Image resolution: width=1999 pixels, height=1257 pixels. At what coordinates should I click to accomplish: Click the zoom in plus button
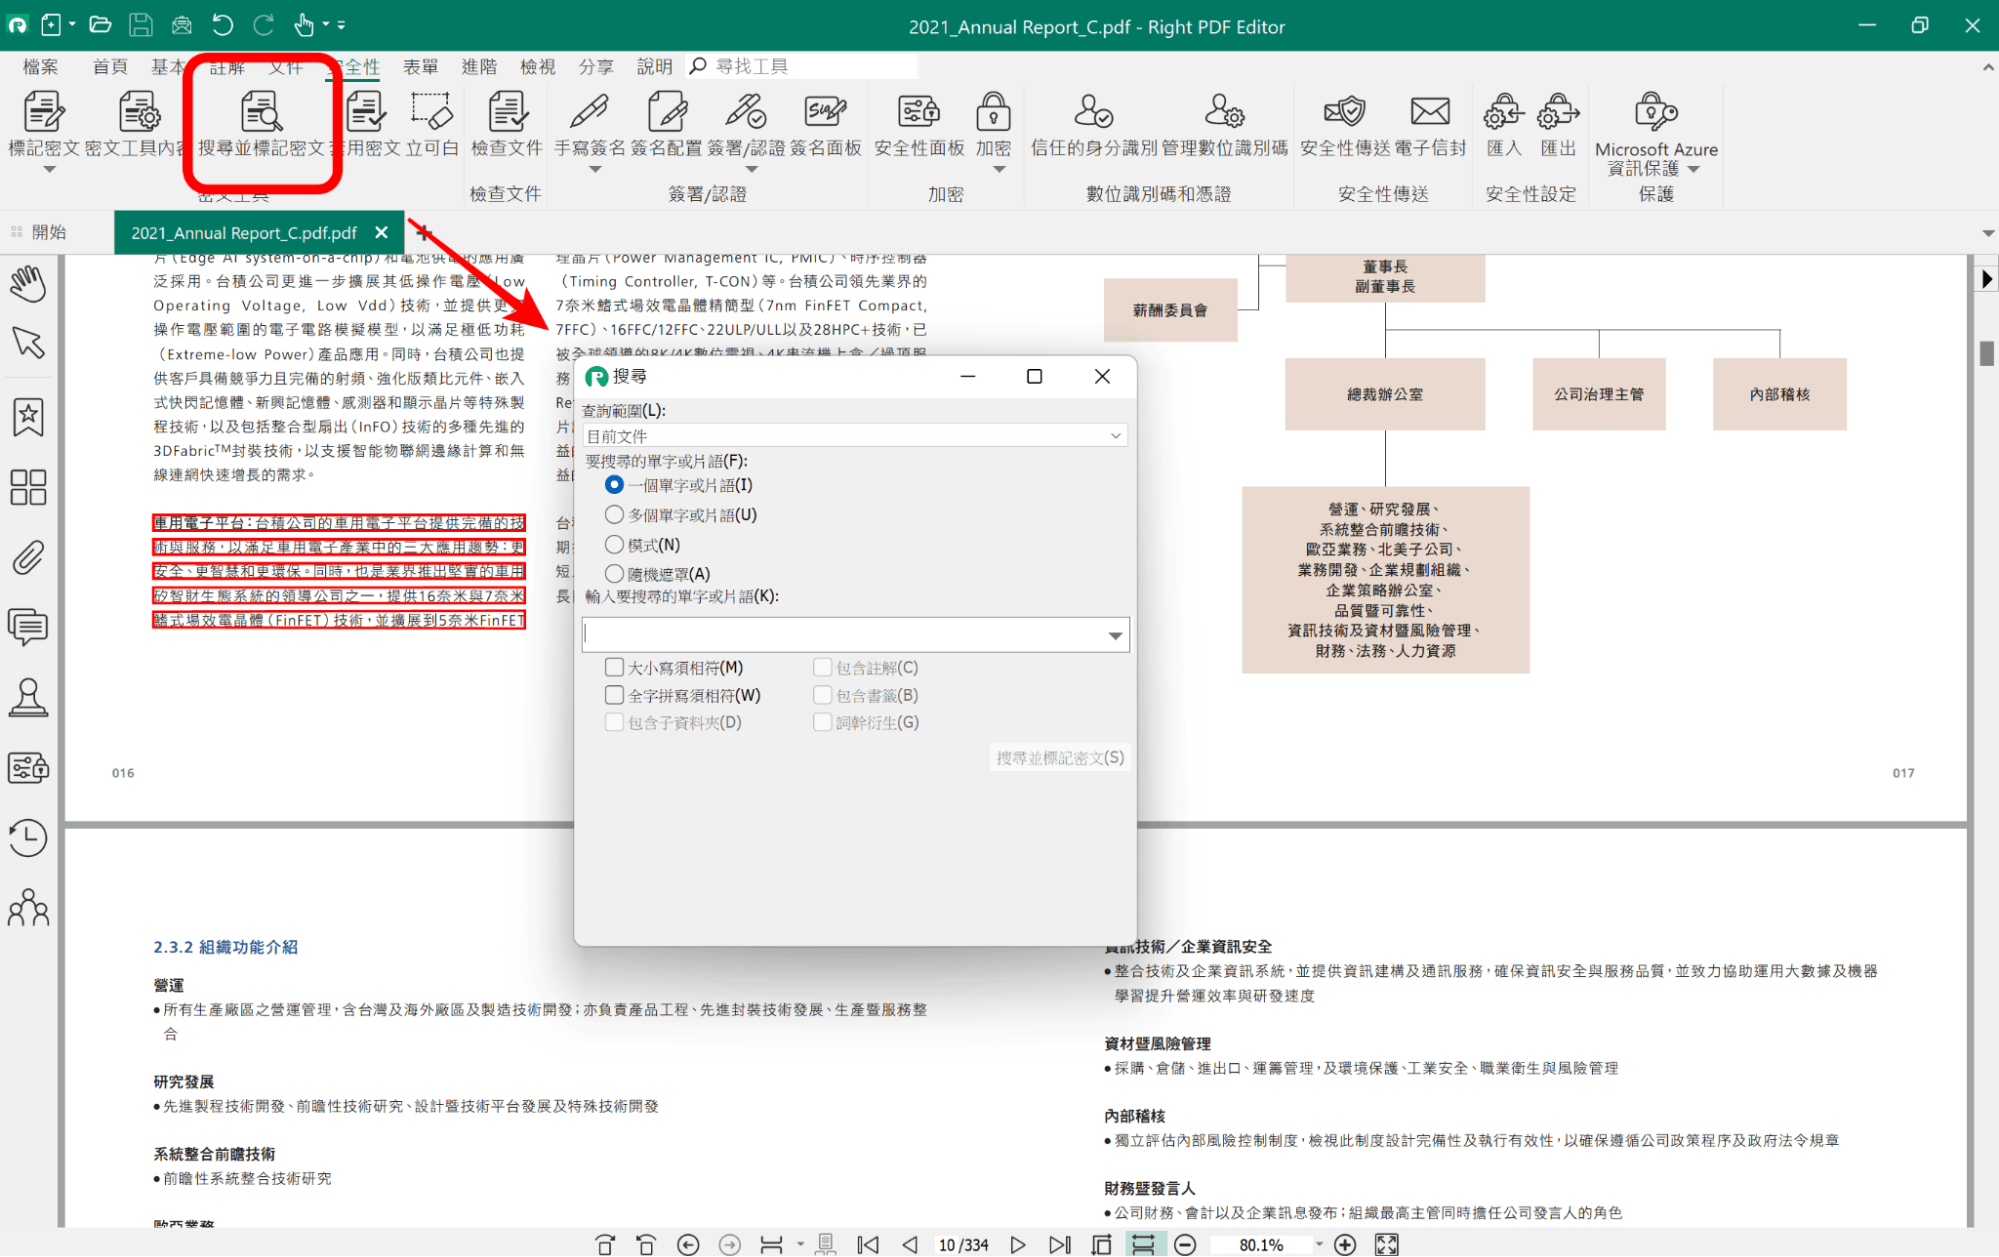click(x=1345, y=1244)
